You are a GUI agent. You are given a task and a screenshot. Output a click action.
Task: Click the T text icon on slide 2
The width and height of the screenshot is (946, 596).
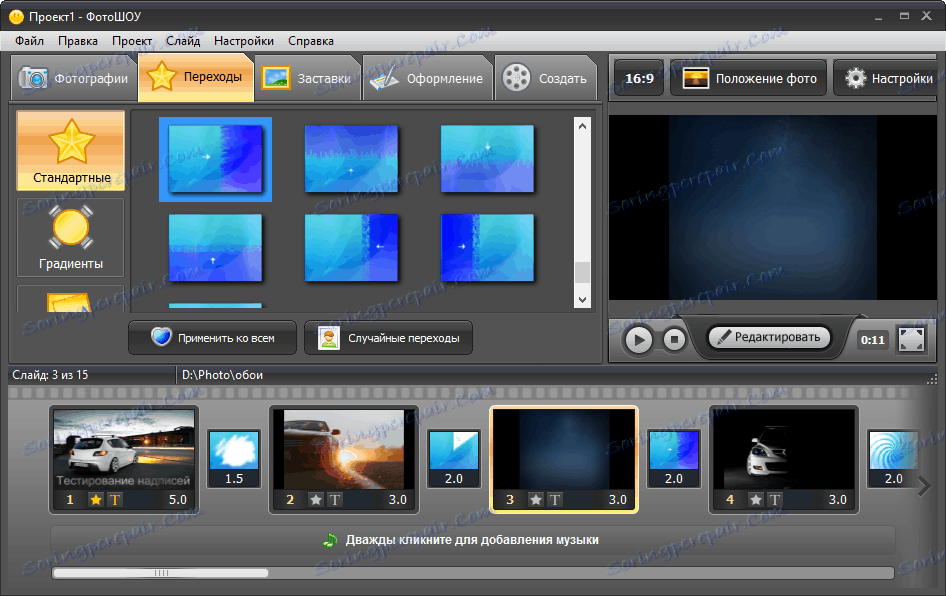335,499
